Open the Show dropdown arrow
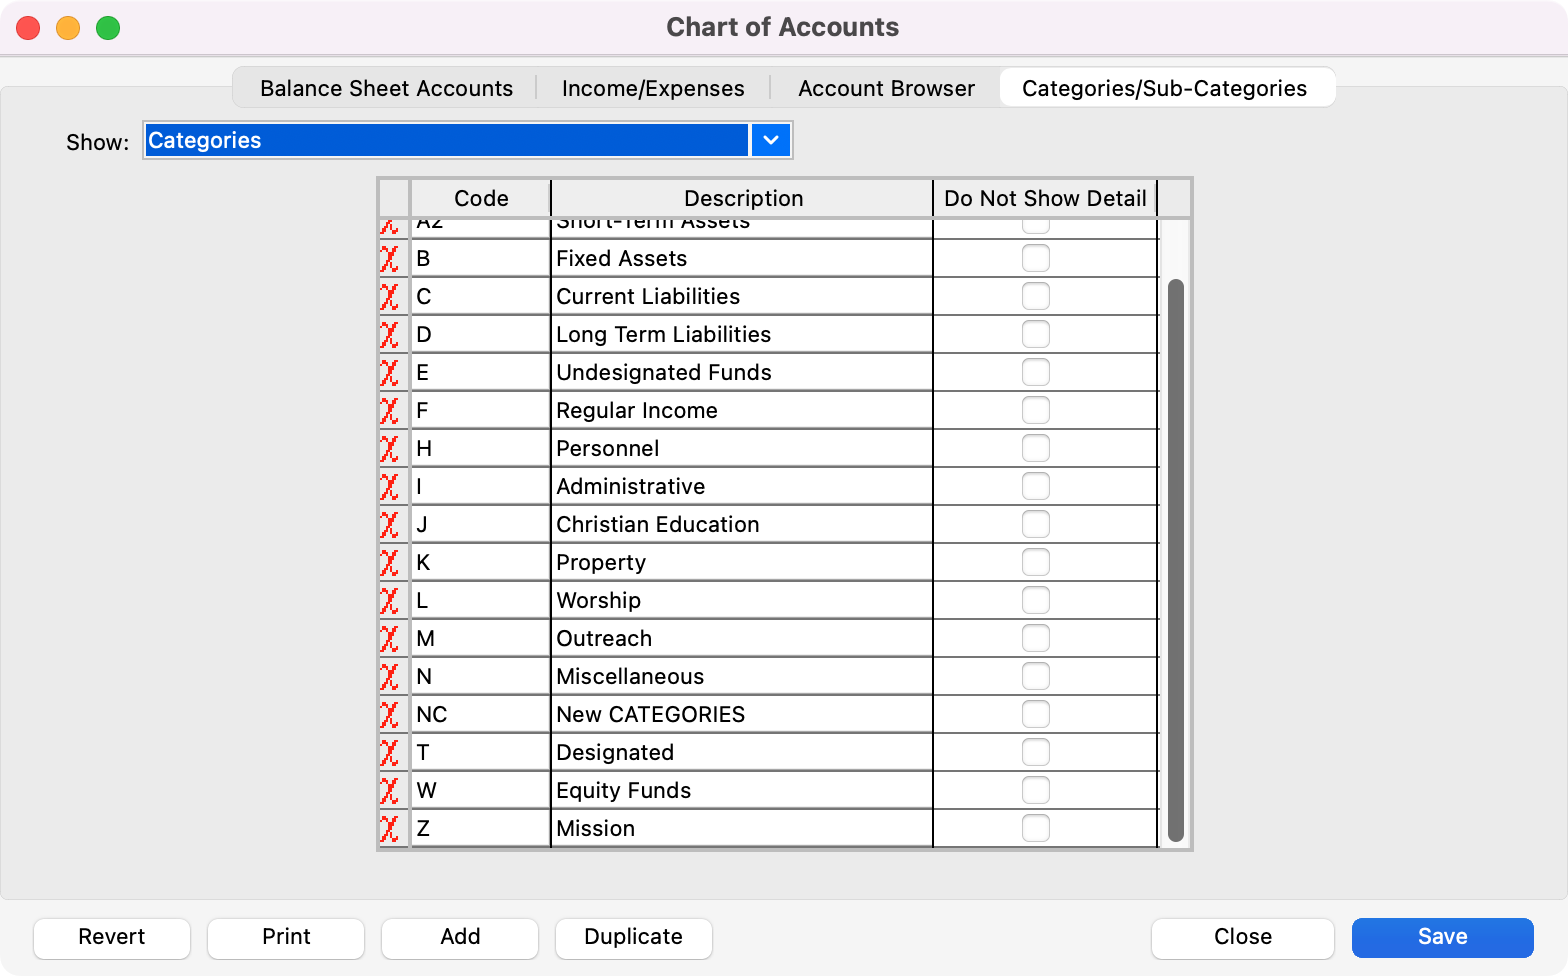 pyautogui.click(x=771, y=140)
